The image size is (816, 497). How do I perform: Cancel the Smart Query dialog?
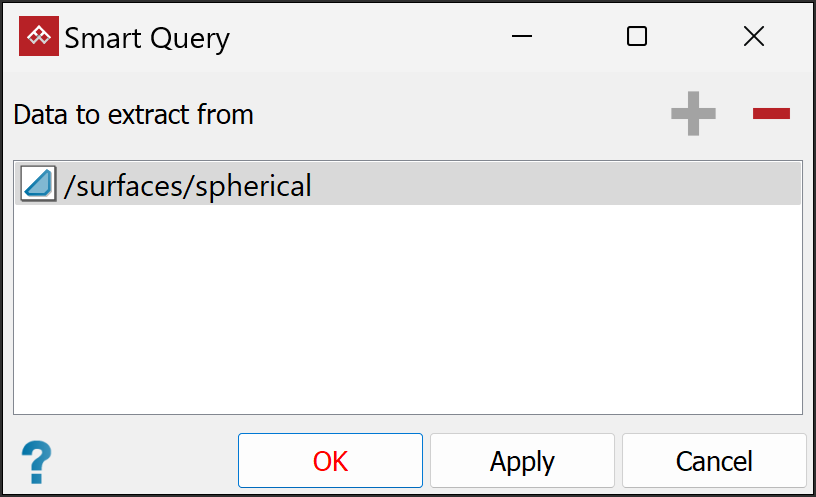[x=714, y=461]
